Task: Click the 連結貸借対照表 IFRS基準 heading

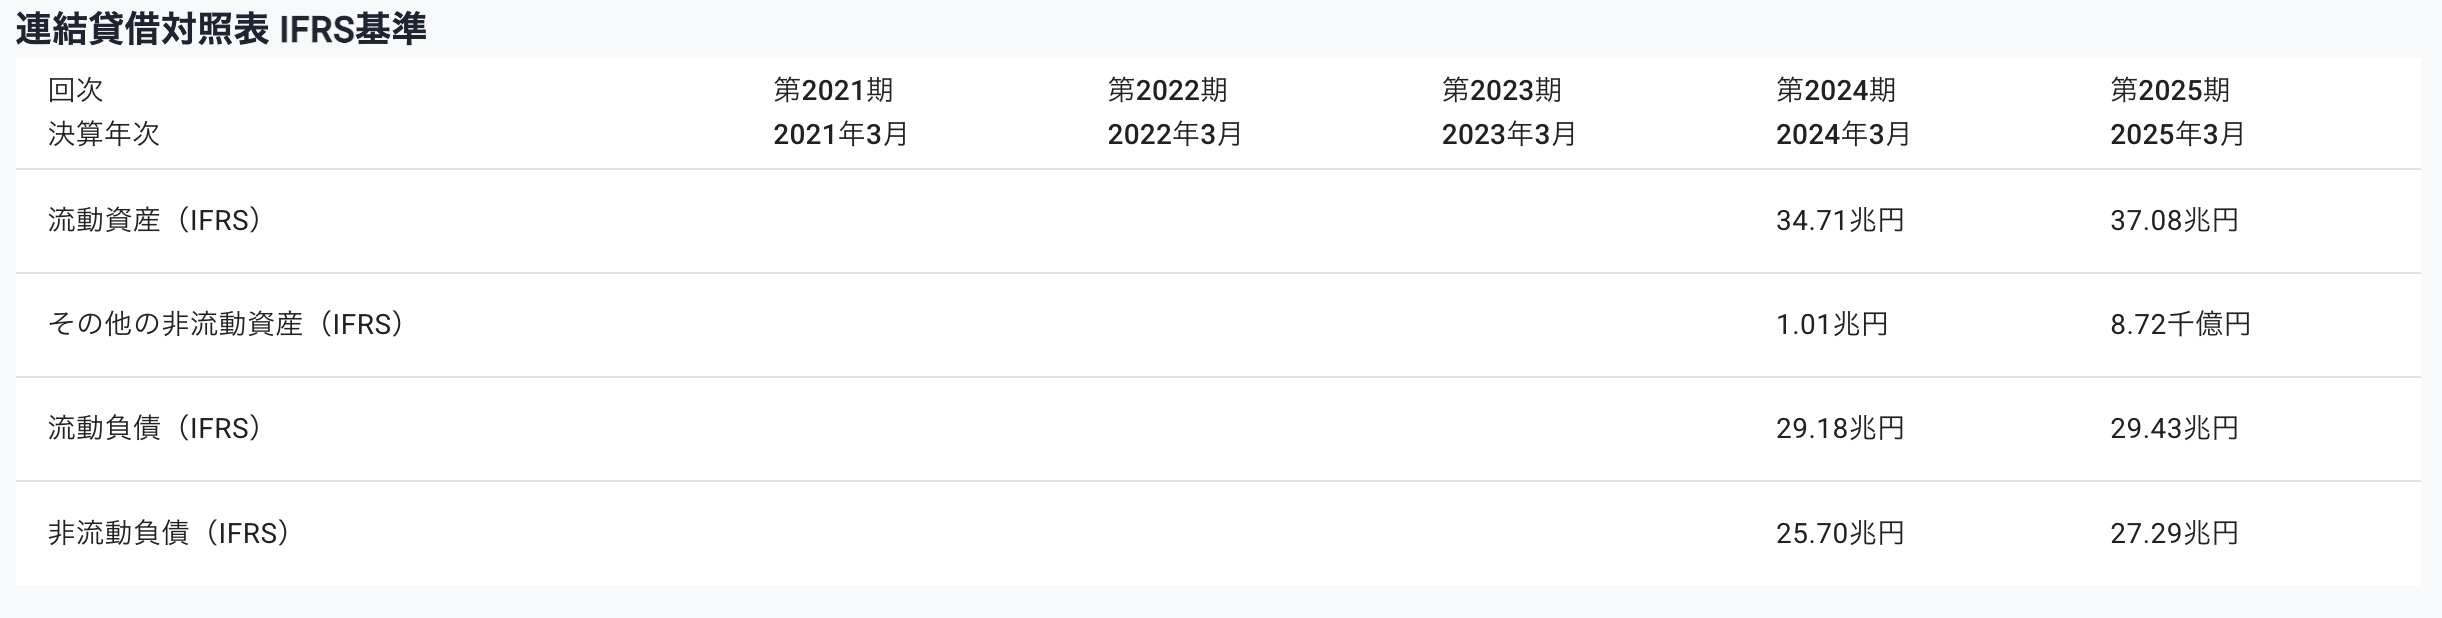Action: (221, 30)
